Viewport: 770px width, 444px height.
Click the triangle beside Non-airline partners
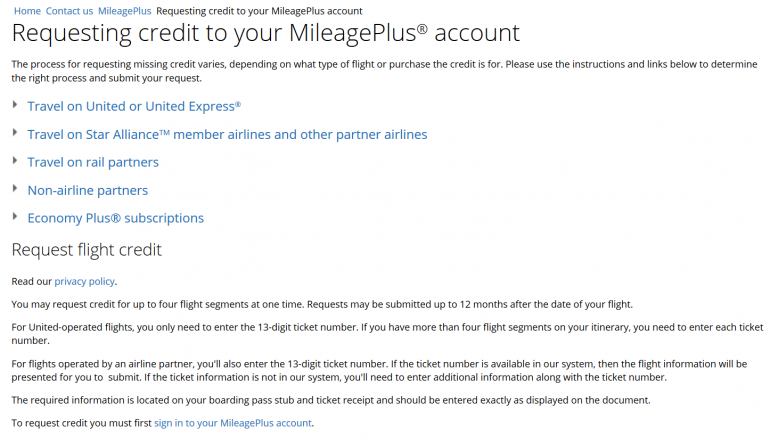[x=15, y=189]
